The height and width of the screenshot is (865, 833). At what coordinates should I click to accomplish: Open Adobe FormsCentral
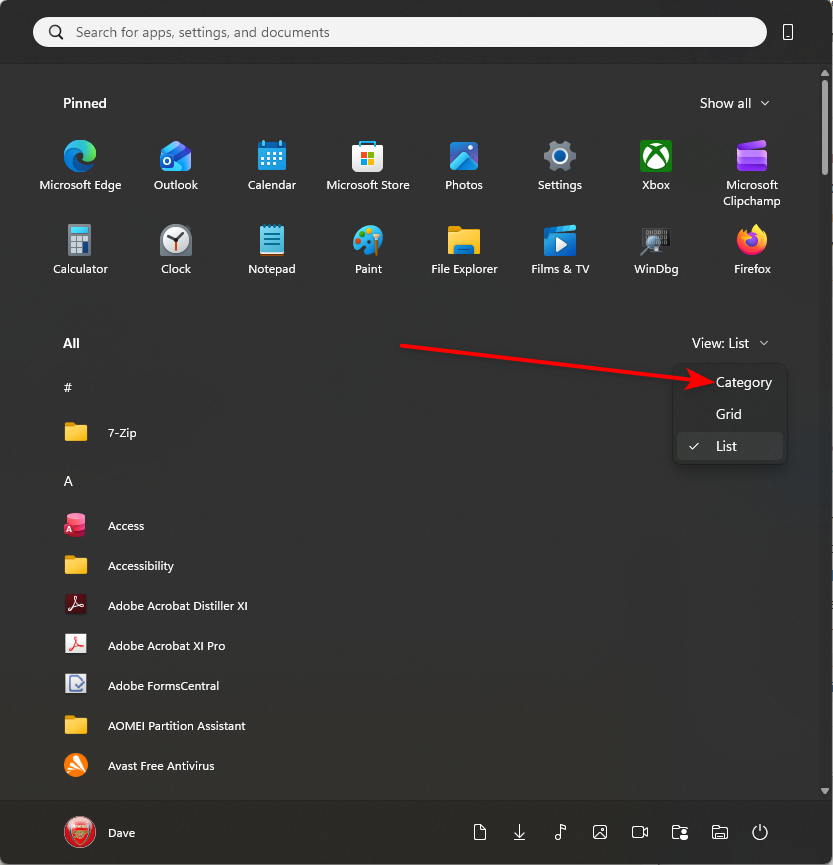click(142, 686)
